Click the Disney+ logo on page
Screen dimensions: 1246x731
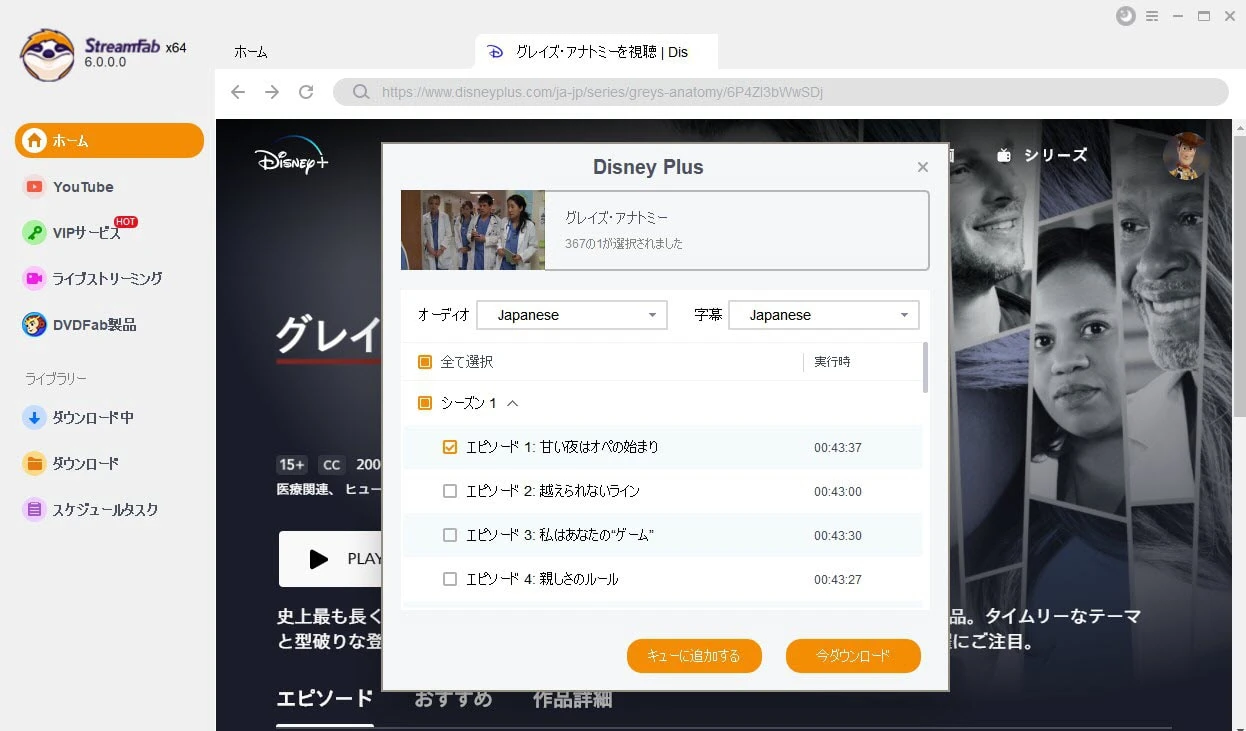[291, 156]
